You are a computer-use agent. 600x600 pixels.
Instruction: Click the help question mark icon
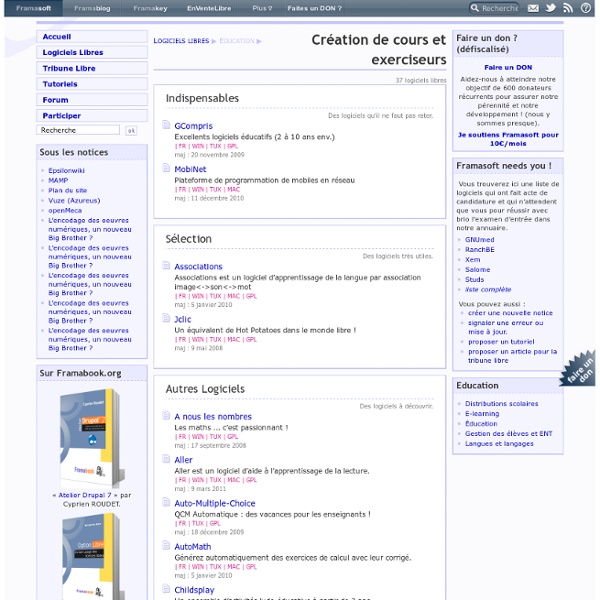pyautogui.click(x=585, y=8)
